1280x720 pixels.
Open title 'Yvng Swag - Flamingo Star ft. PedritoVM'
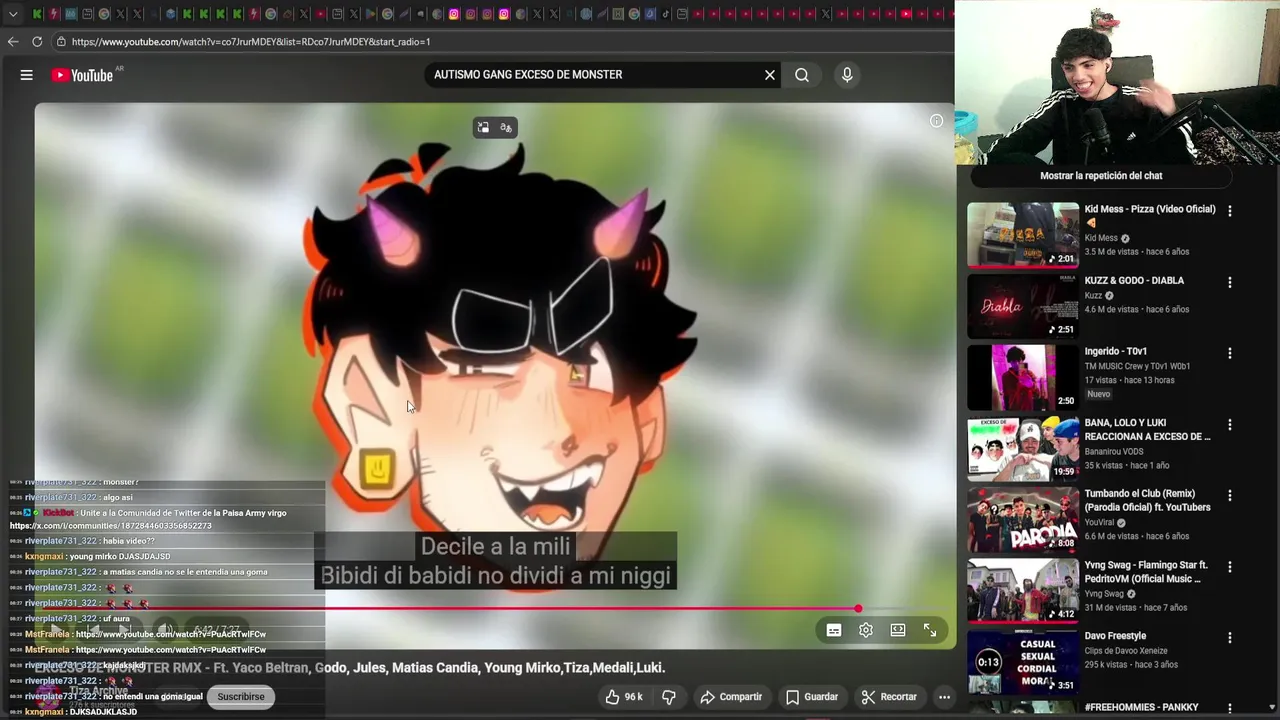tap(1145, 572)
